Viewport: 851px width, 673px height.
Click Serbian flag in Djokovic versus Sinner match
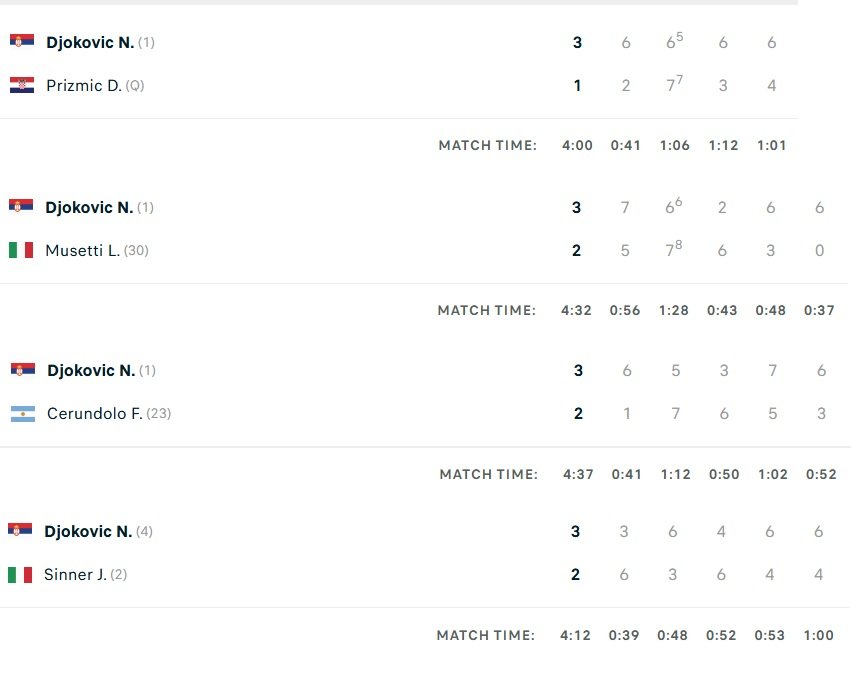[20, 531]
